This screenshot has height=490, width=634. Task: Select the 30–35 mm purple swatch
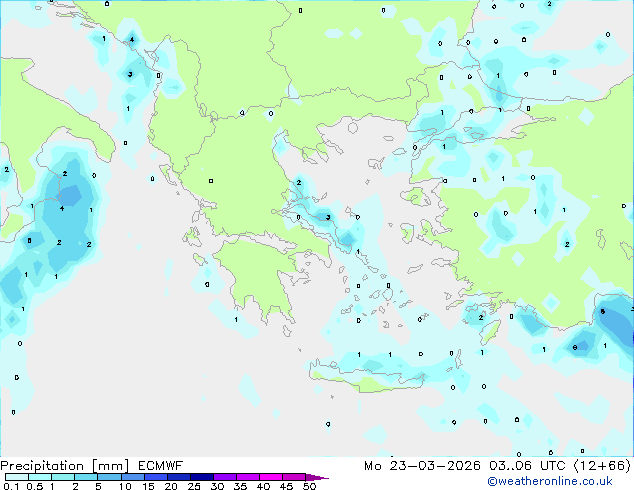pyautogui.click(x=225, y=477)
